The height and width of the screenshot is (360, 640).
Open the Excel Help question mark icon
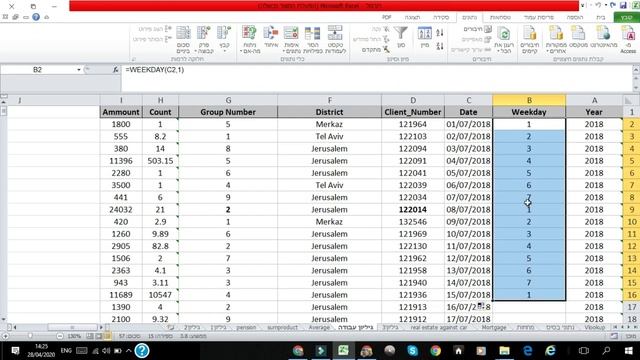pyautogui.click(x=36, y=17)
